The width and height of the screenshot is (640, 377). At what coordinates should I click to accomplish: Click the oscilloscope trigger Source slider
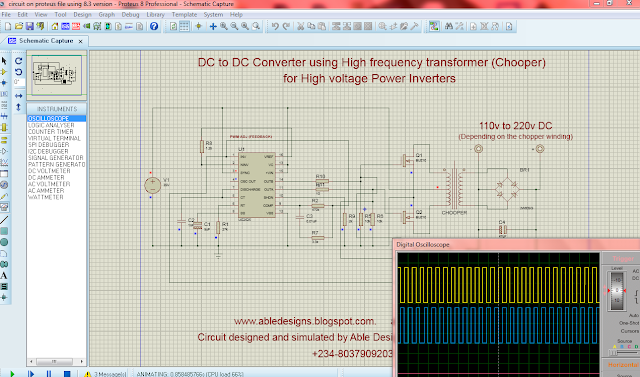pyautogui.click(x=623, y=352)
